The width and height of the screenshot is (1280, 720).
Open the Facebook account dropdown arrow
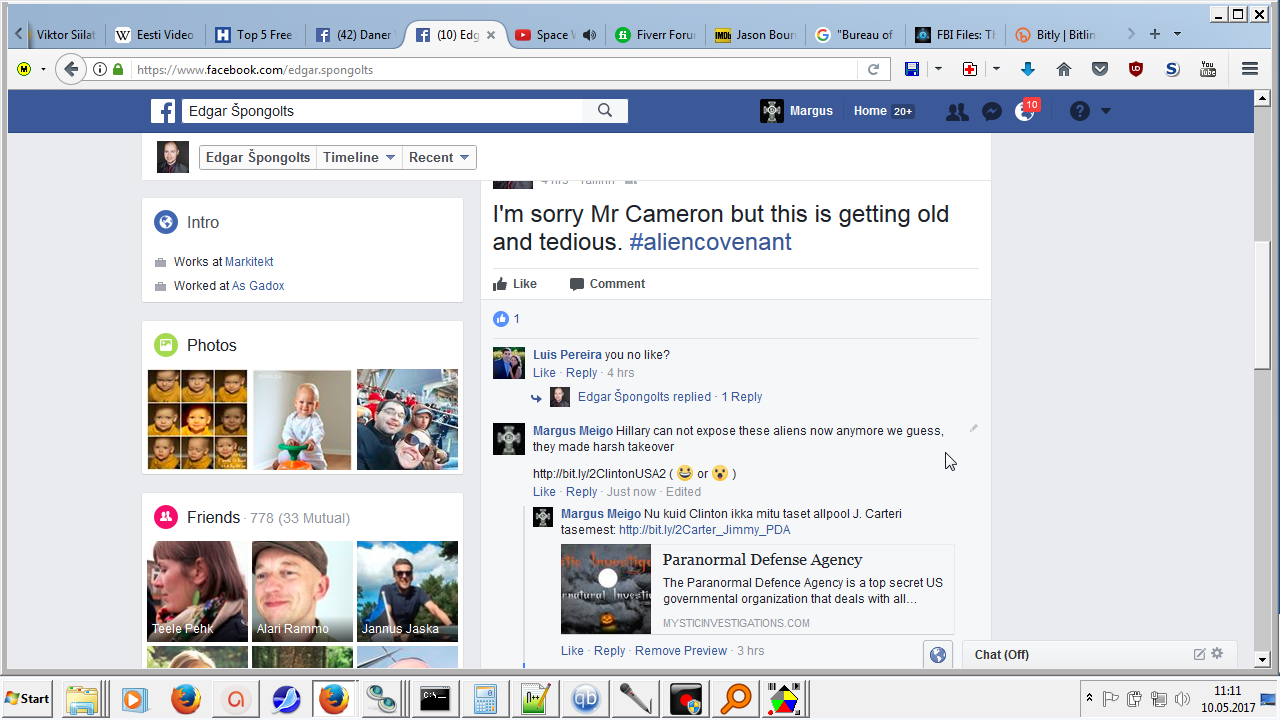pos(1106,111)
